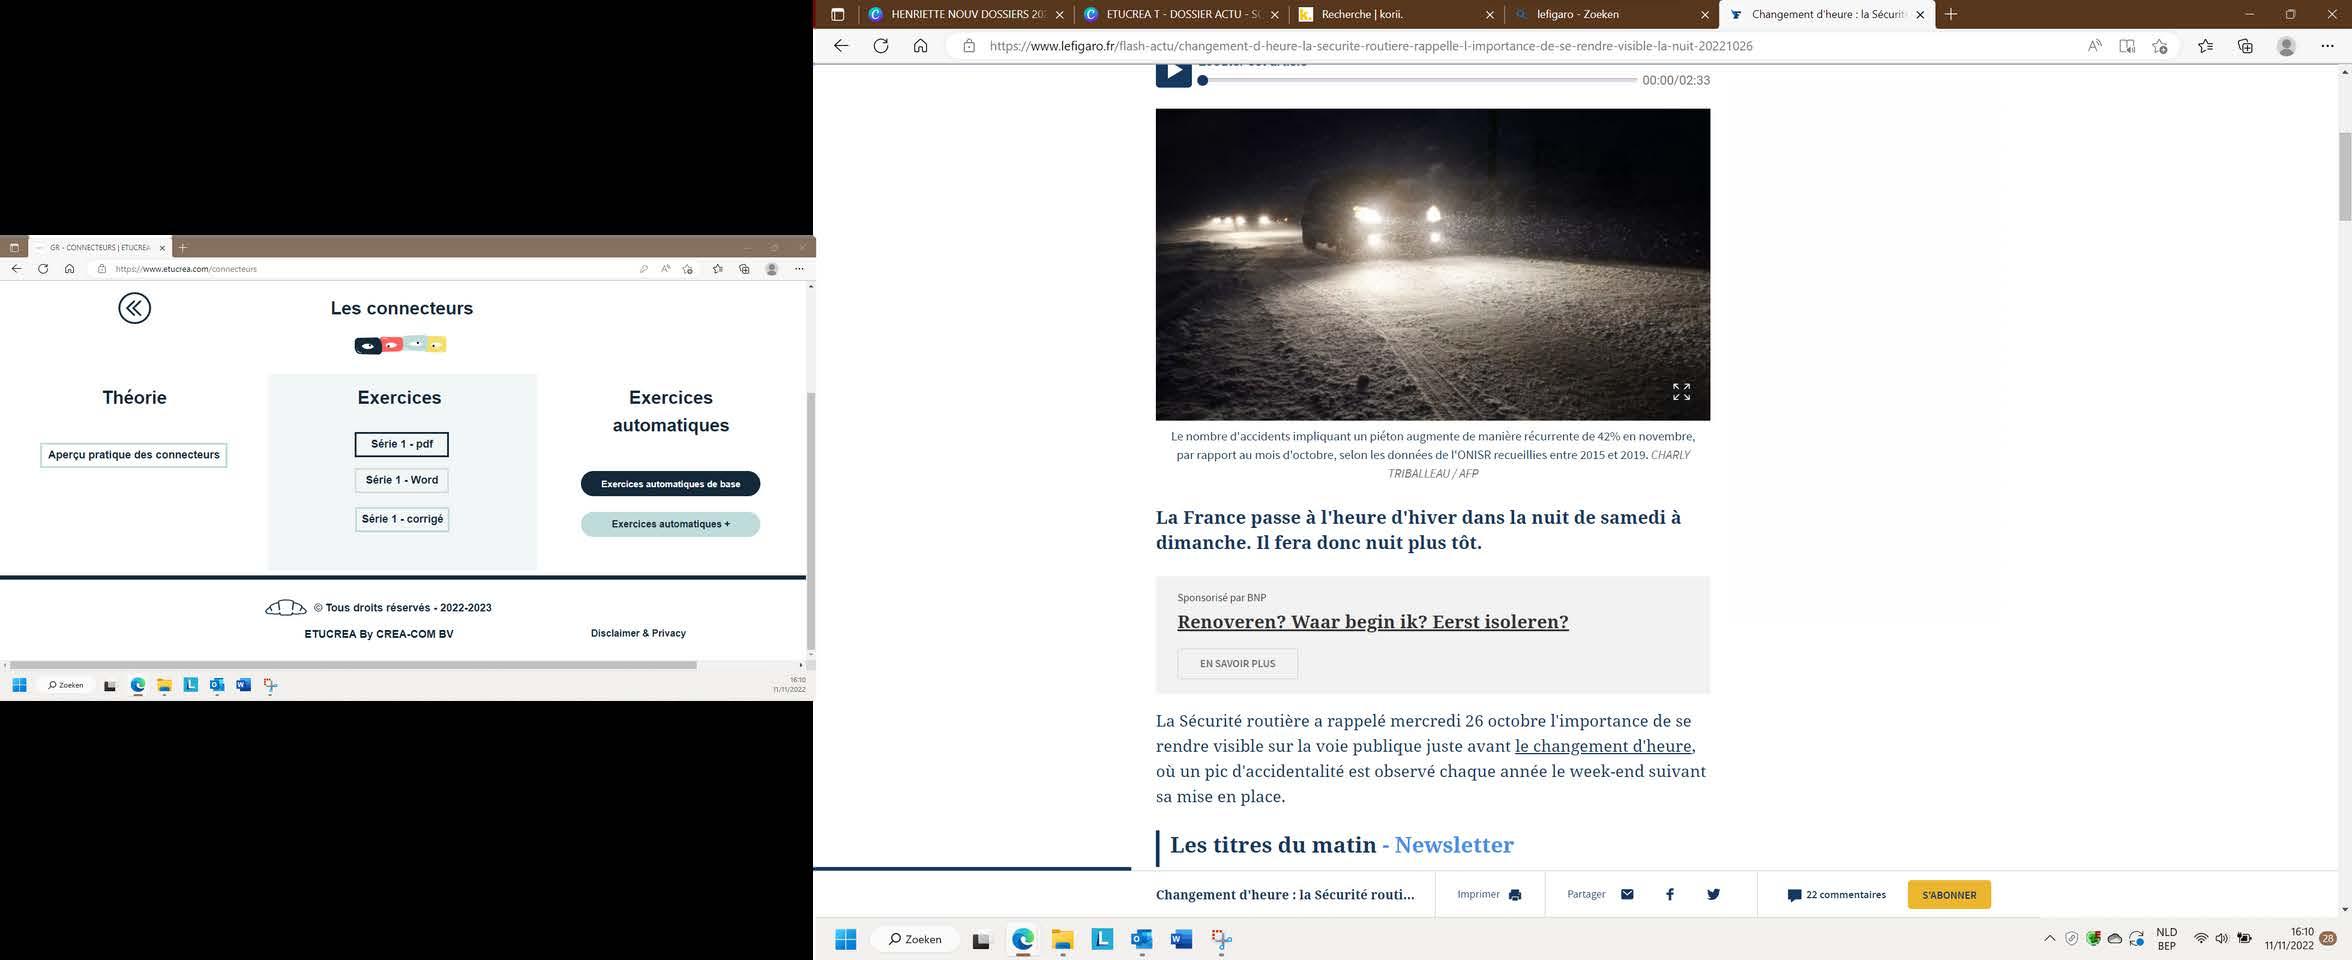Refresh the ETUCREA connecteurs page
The width and height of the screenshot is (2352, 960).
point(43,269)
